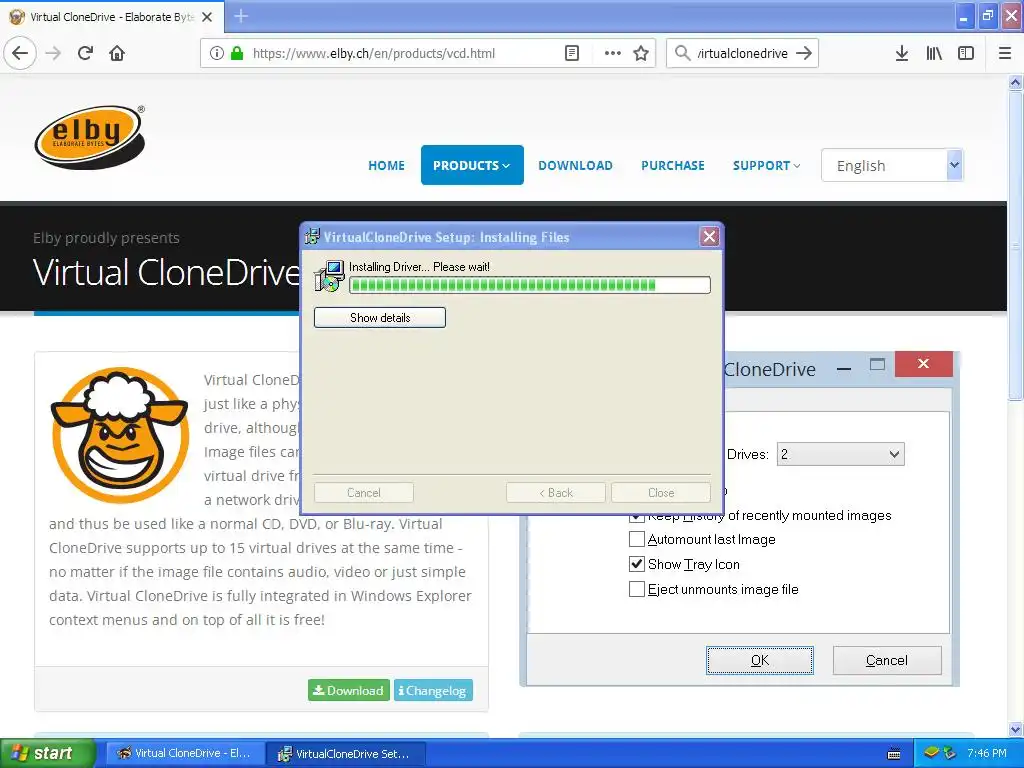The height and width of the screenshot is (768, 1024).
Task: Go back with the browser Back arrow
Action: 20,53
